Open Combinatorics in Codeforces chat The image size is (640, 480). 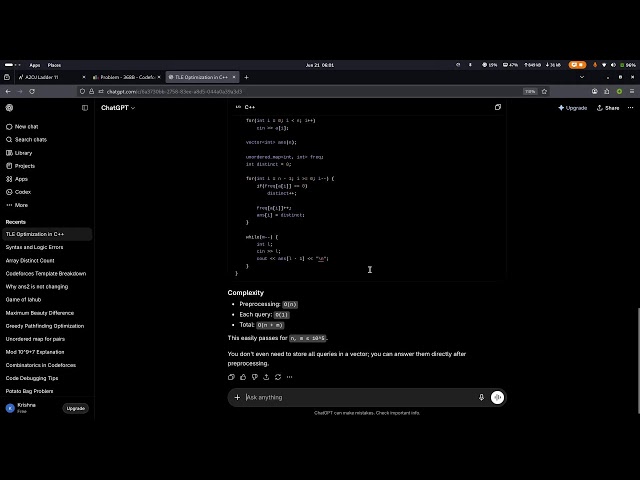click(x=47, y=365)
